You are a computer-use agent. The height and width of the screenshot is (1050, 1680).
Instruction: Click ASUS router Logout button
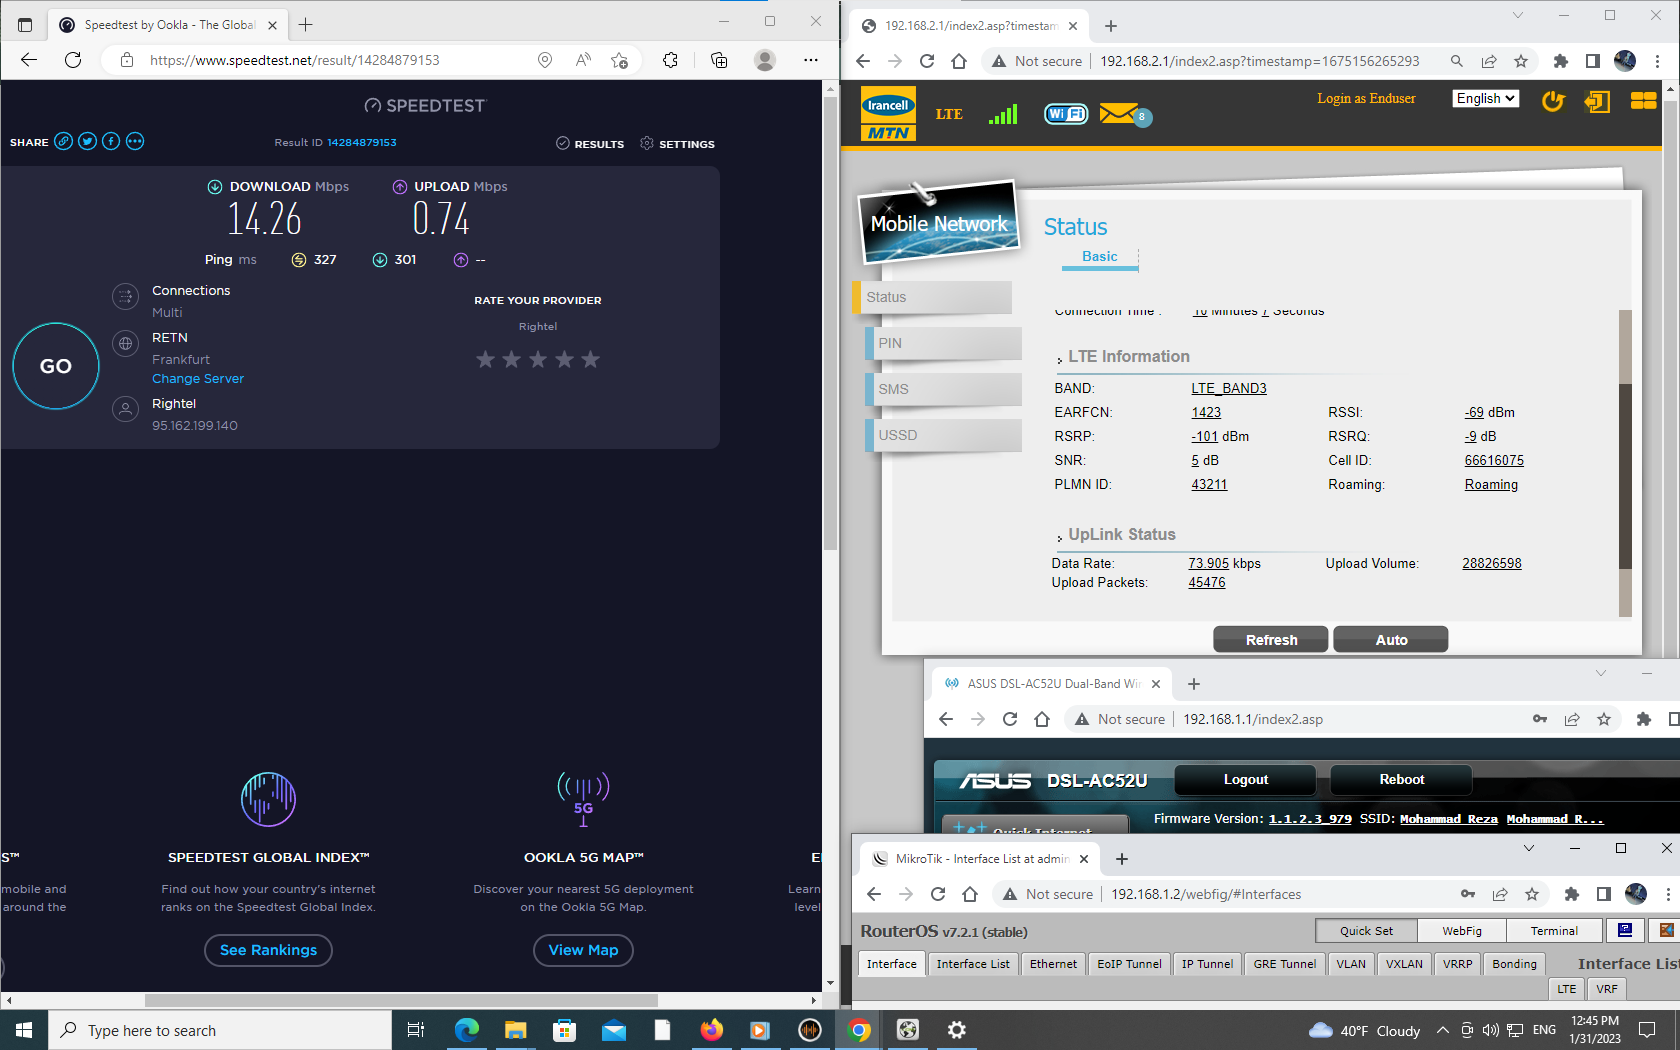1246,780
